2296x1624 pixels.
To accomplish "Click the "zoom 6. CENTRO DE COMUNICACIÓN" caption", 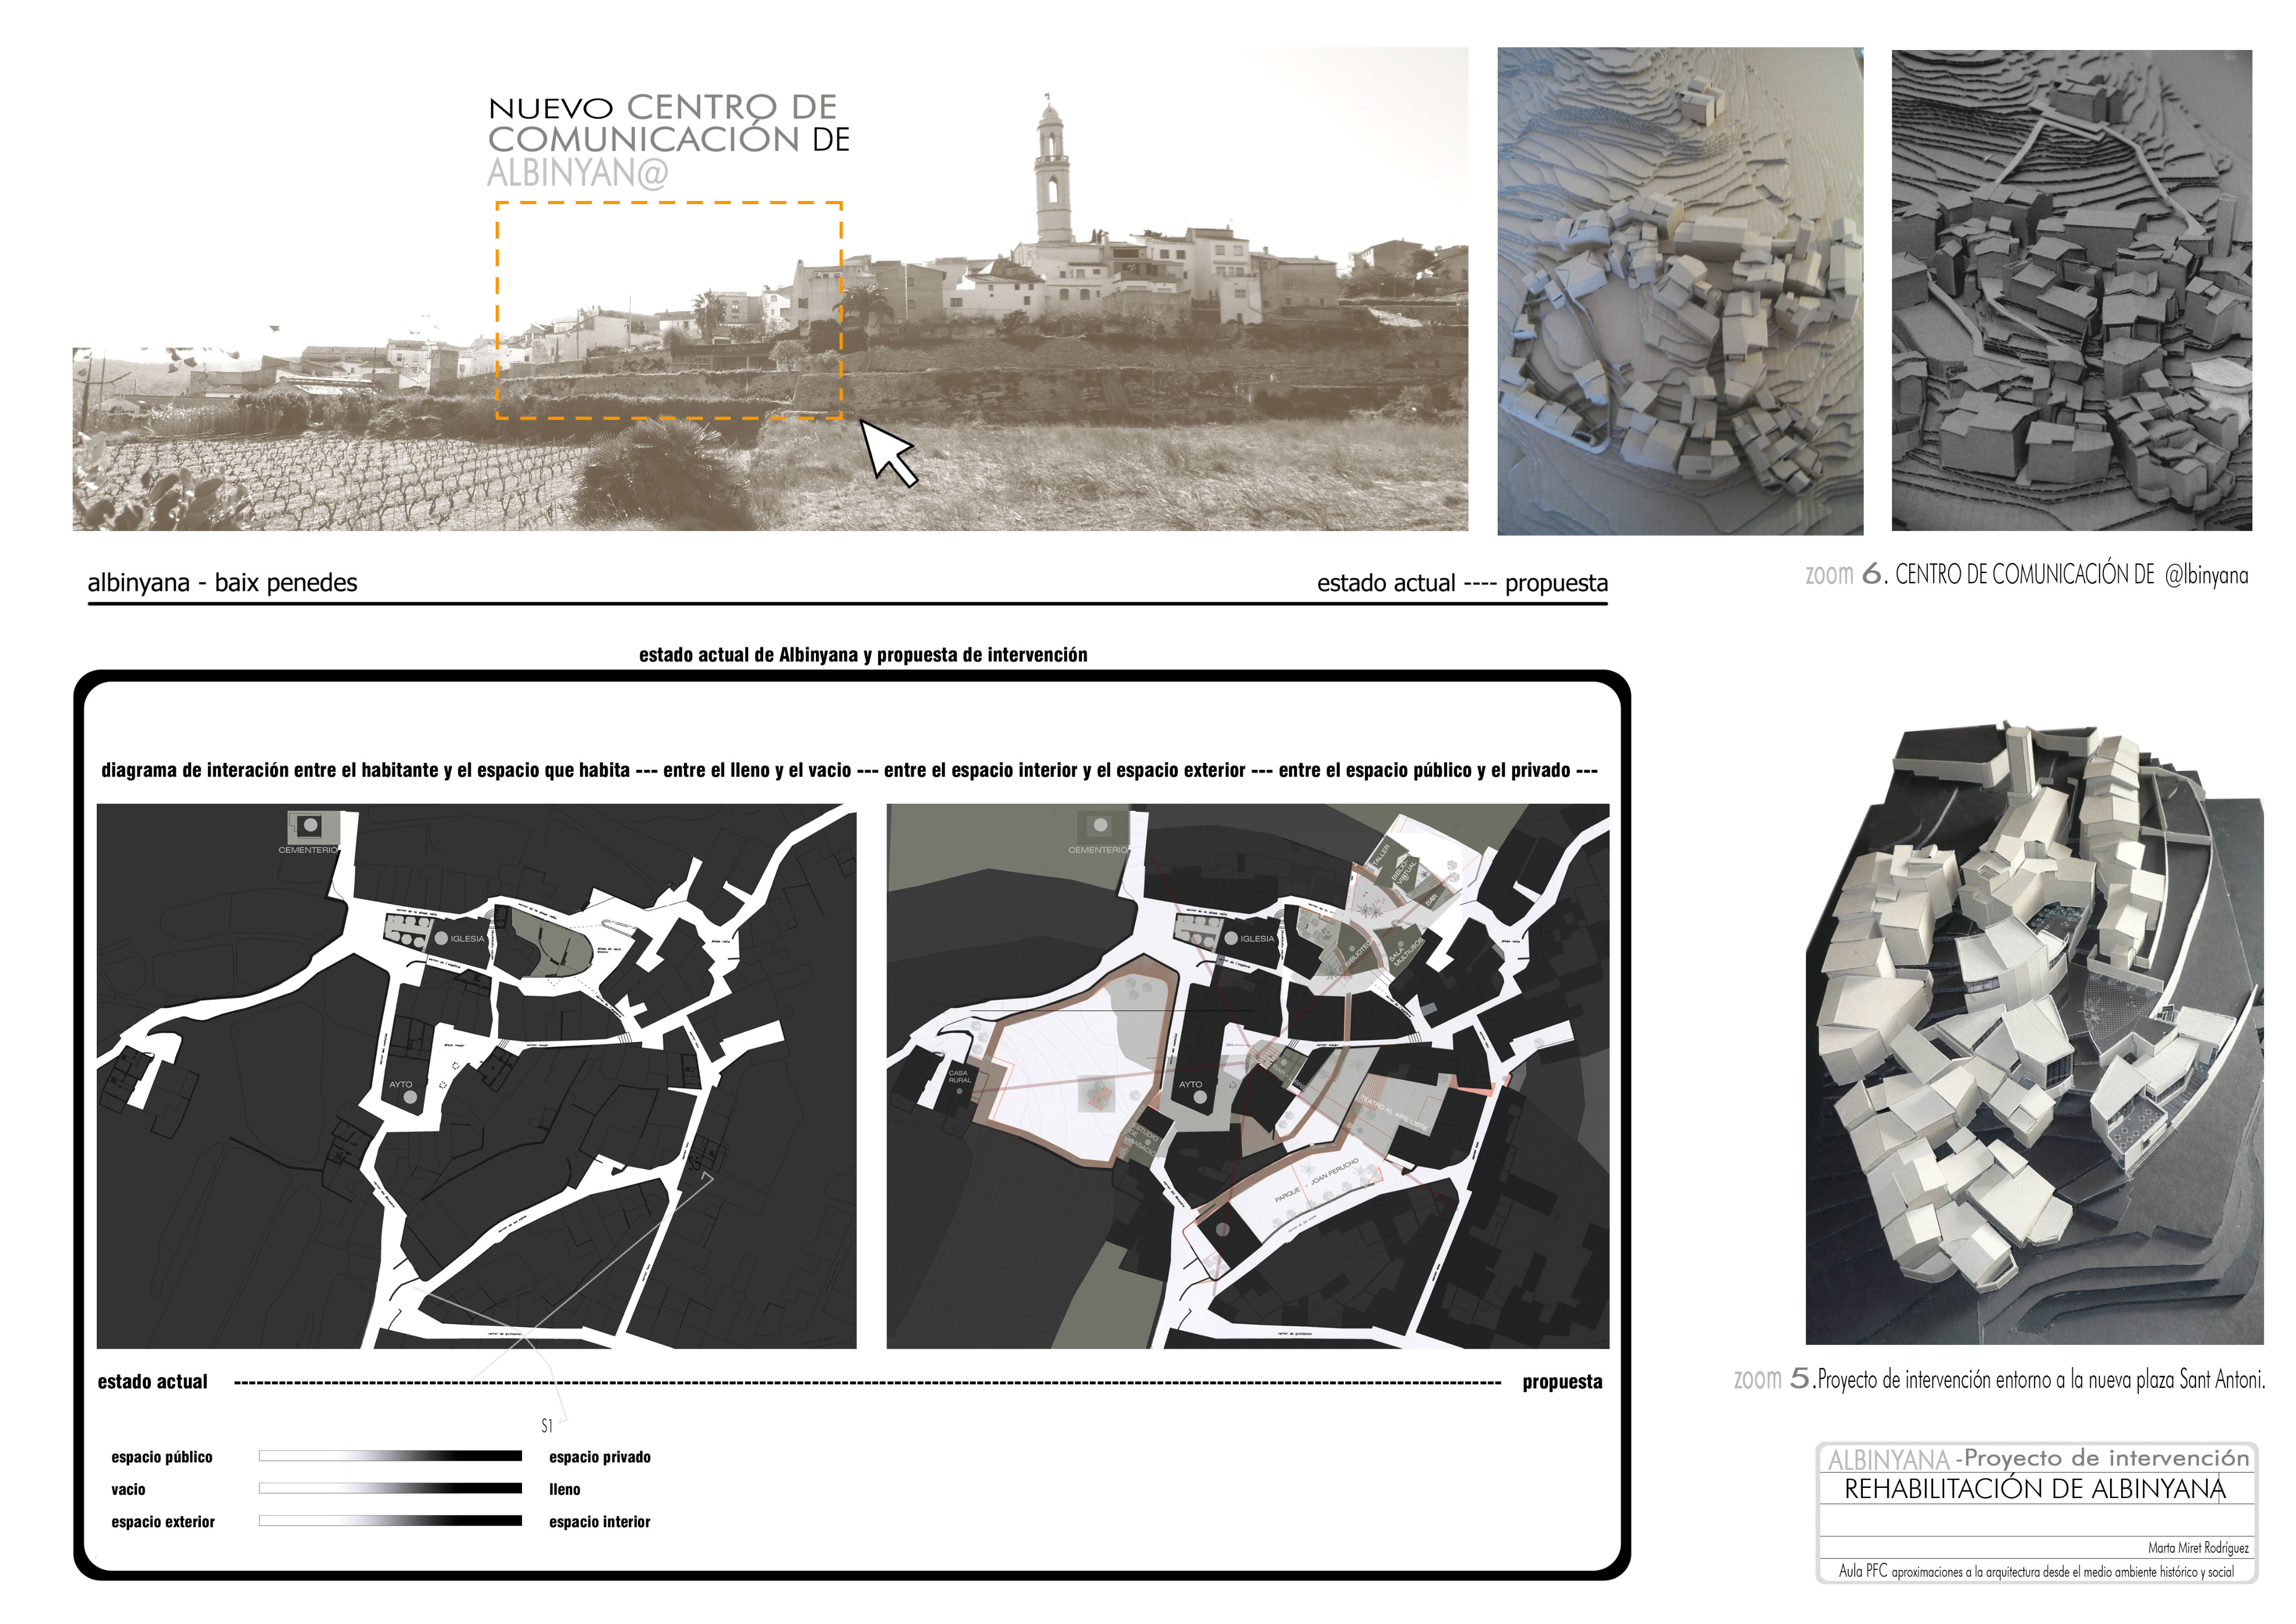I will 2027,574.
